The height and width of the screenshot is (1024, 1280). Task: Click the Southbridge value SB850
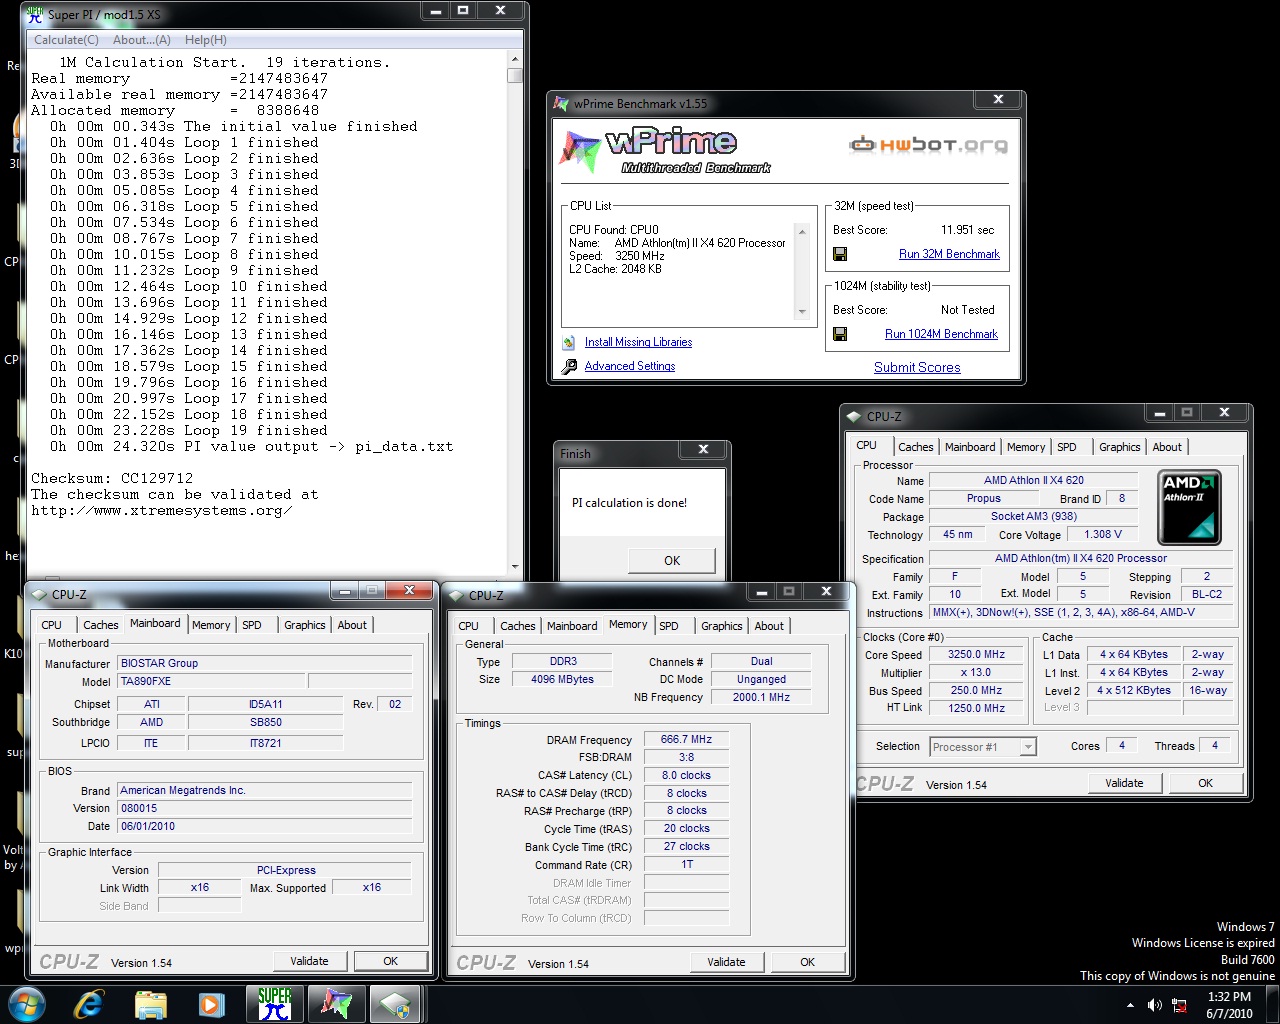tap(265, 722)
